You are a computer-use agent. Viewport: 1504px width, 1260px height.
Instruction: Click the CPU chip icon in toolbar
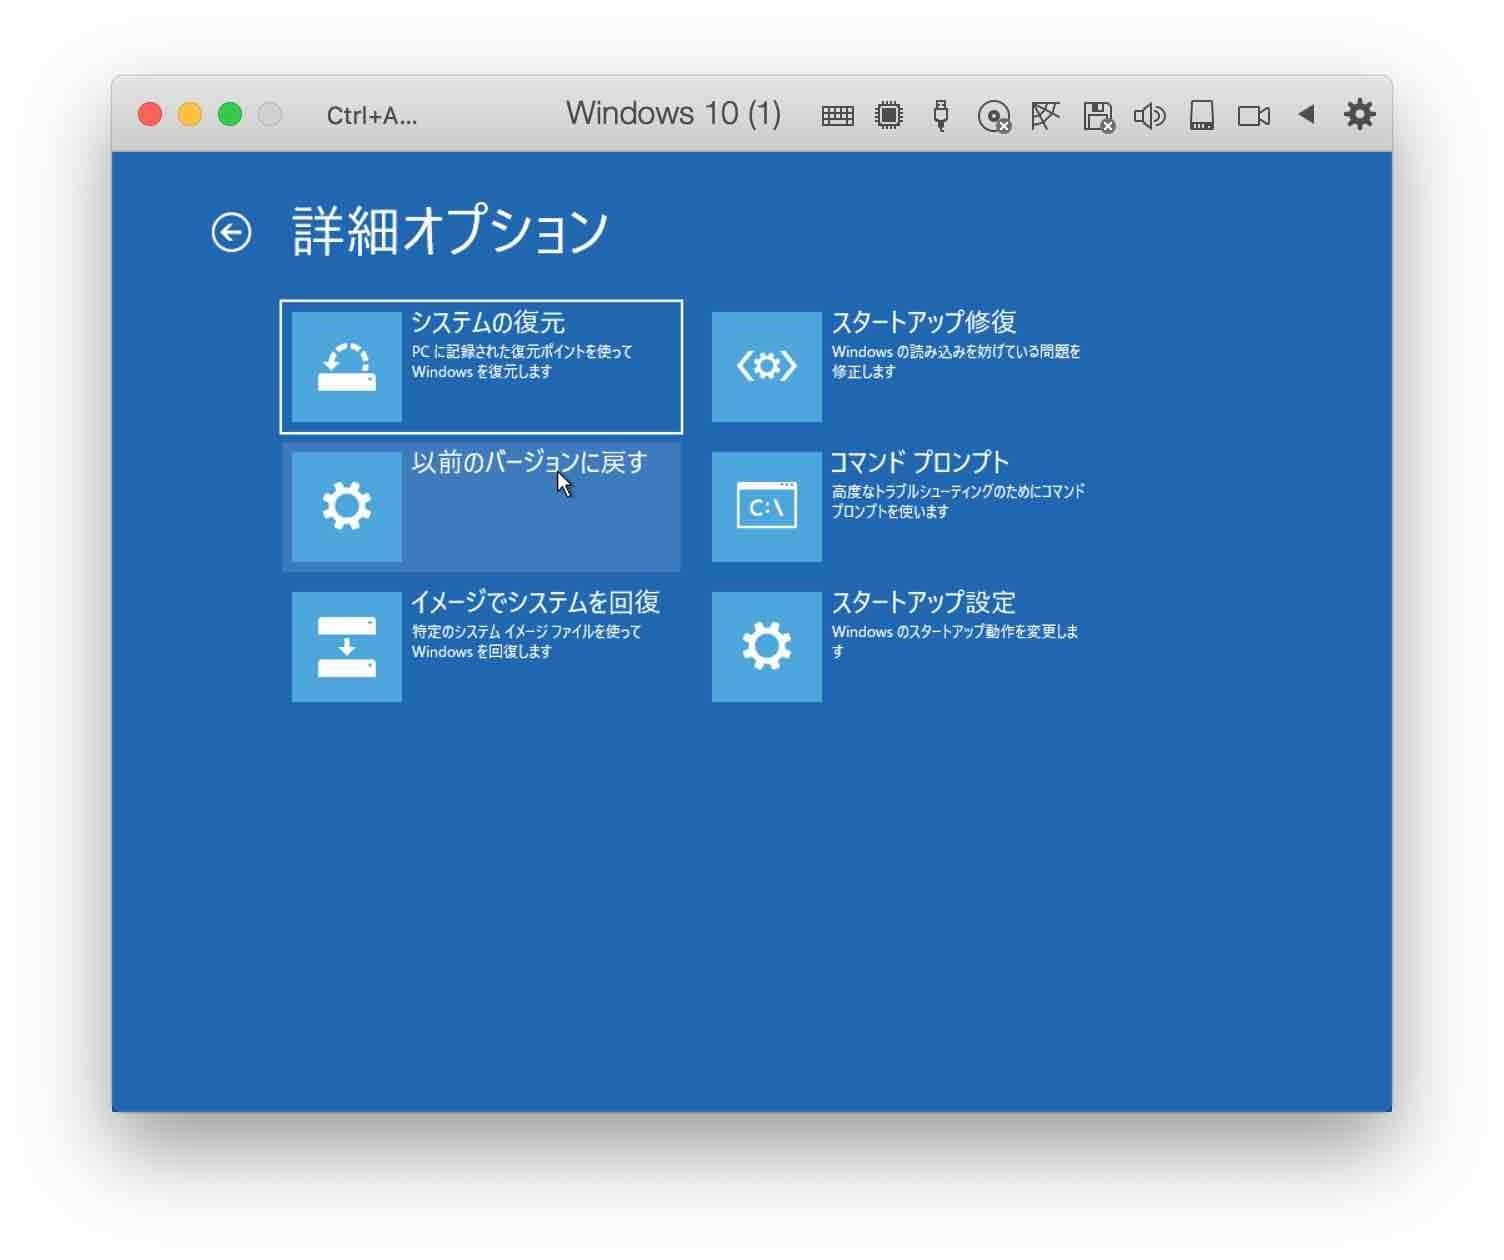click(x=888, y=116)
